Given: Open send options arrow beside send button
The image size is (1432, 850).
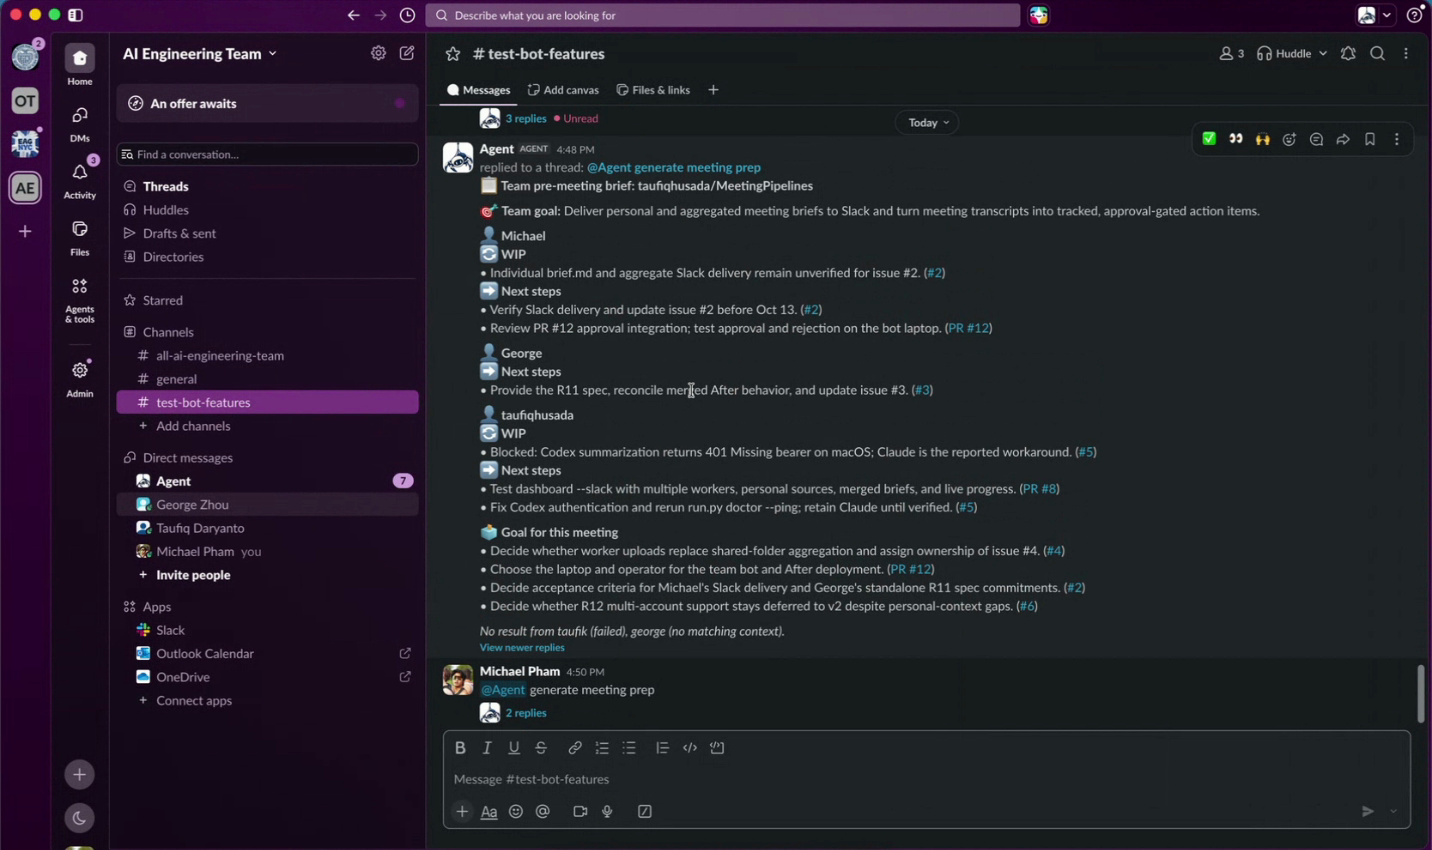Looking at the screenshot, I should pyautogui.click(x=1394, y=812).
